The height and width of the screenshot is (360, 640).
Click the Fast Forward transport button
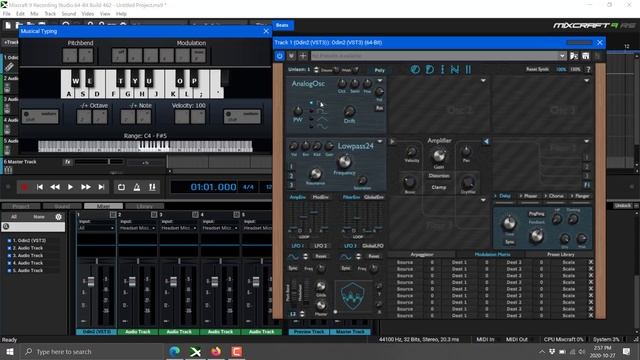tap(86, 187)
